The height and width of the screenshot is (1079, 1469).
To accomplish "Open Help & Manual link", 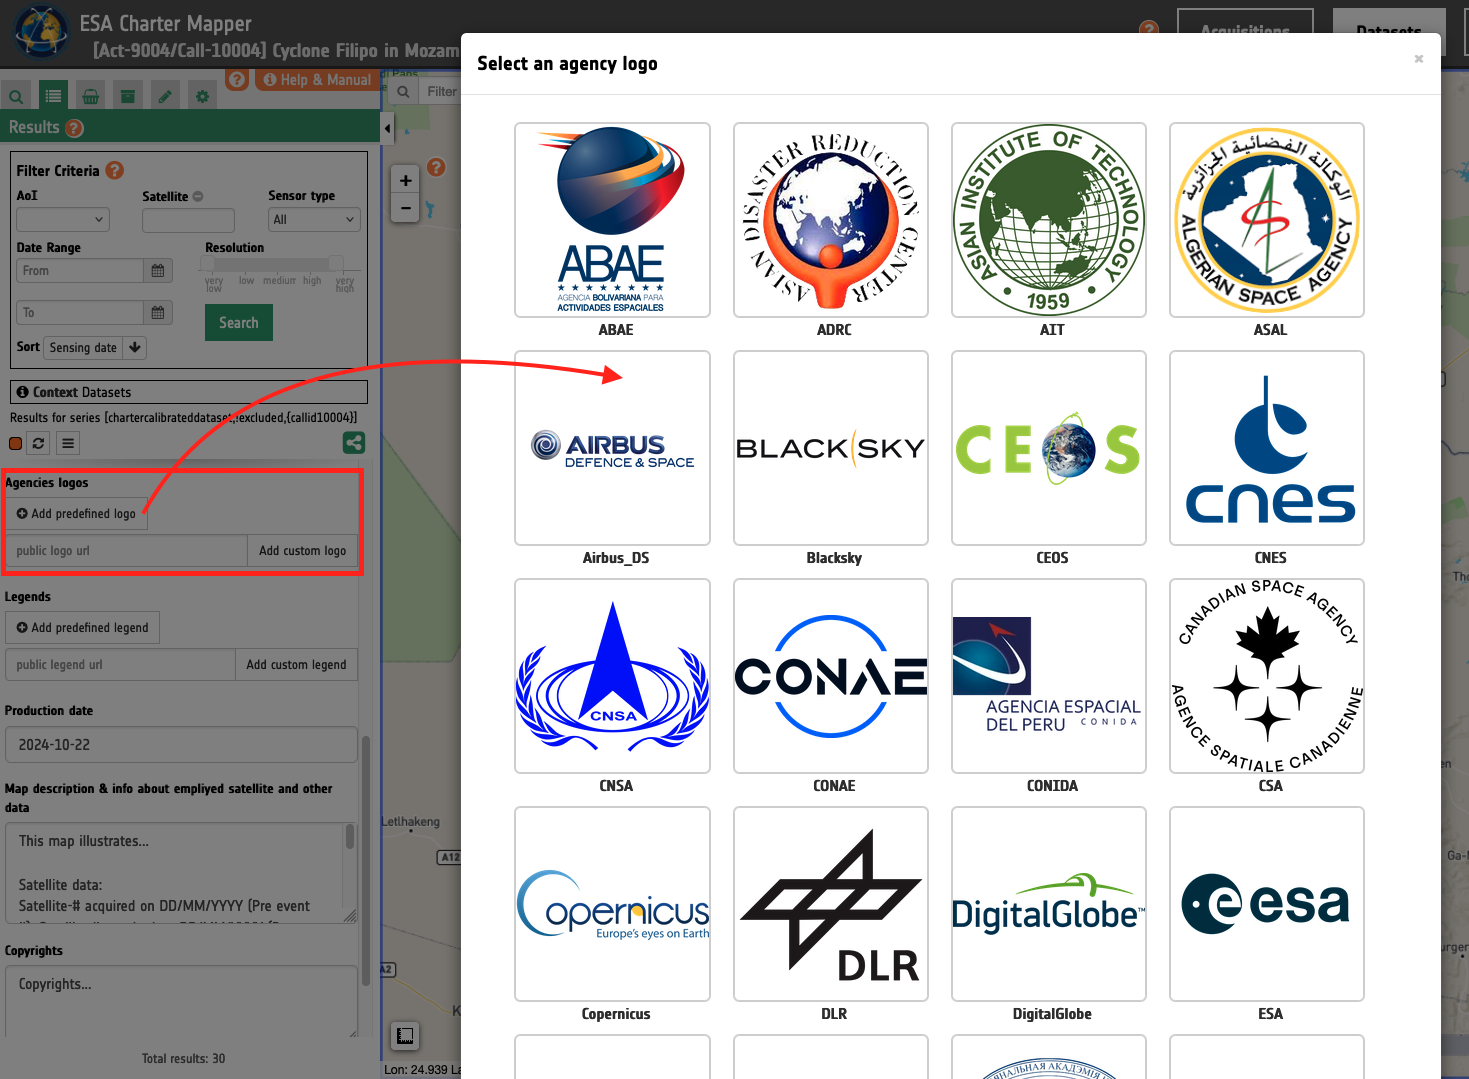I will click(318, 80).
